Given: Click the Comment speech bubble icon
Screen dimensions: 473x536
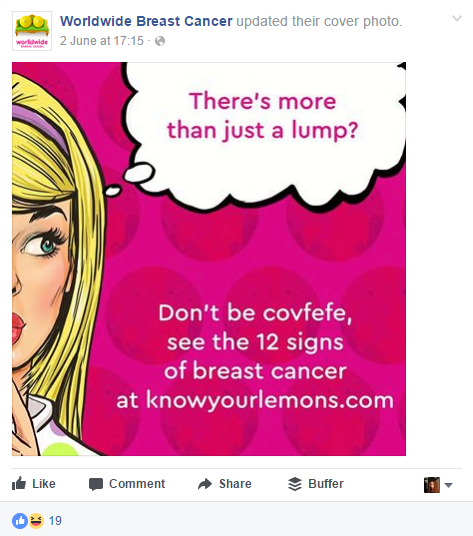Looking at the screenshot, I should pos(96,484).
